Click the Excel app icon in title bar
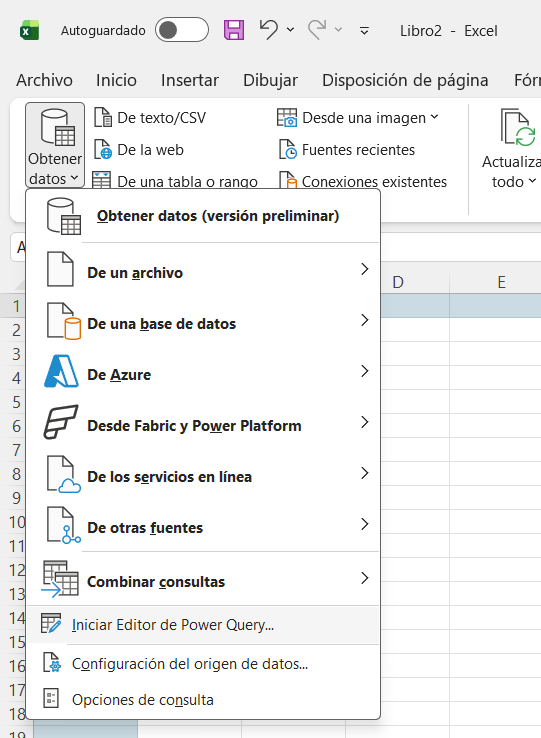Image resolution: width=541 pixels, height=738 pixels. click(29, 31)
